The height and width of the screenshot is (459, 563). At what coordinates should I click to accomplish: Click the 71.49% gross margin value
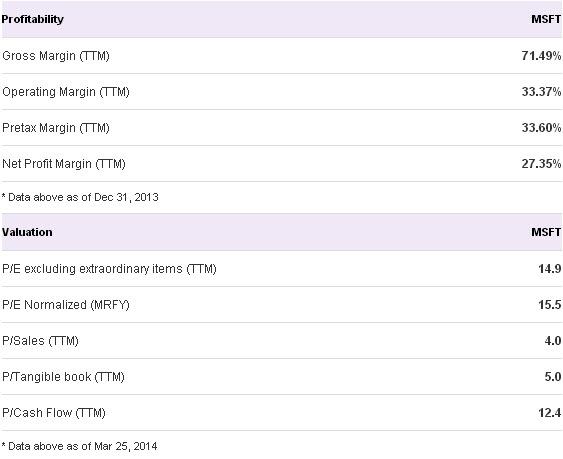pos(541,56)
